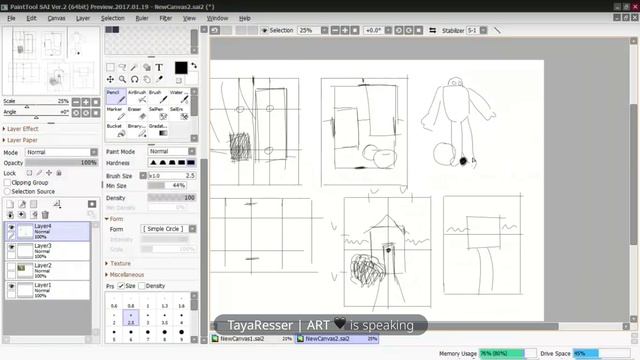The width and height of the screenshot is (640, 360).
Task: Click the Scale zoom-in plus button
Action: [x=86, y=102]
